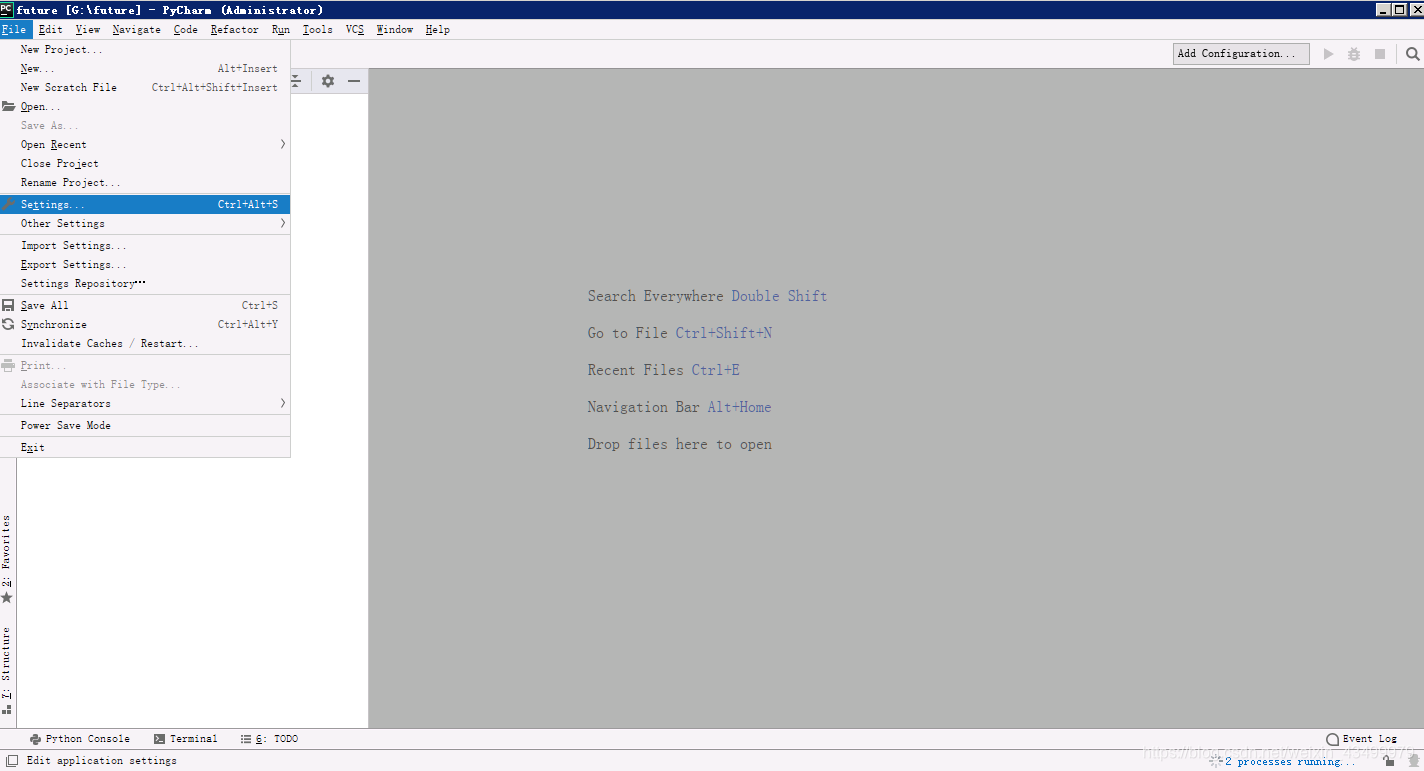Hide the Project tool window with minus icon
The height and width of the screenshot is (771, 1424).
(x=354, y=81)
